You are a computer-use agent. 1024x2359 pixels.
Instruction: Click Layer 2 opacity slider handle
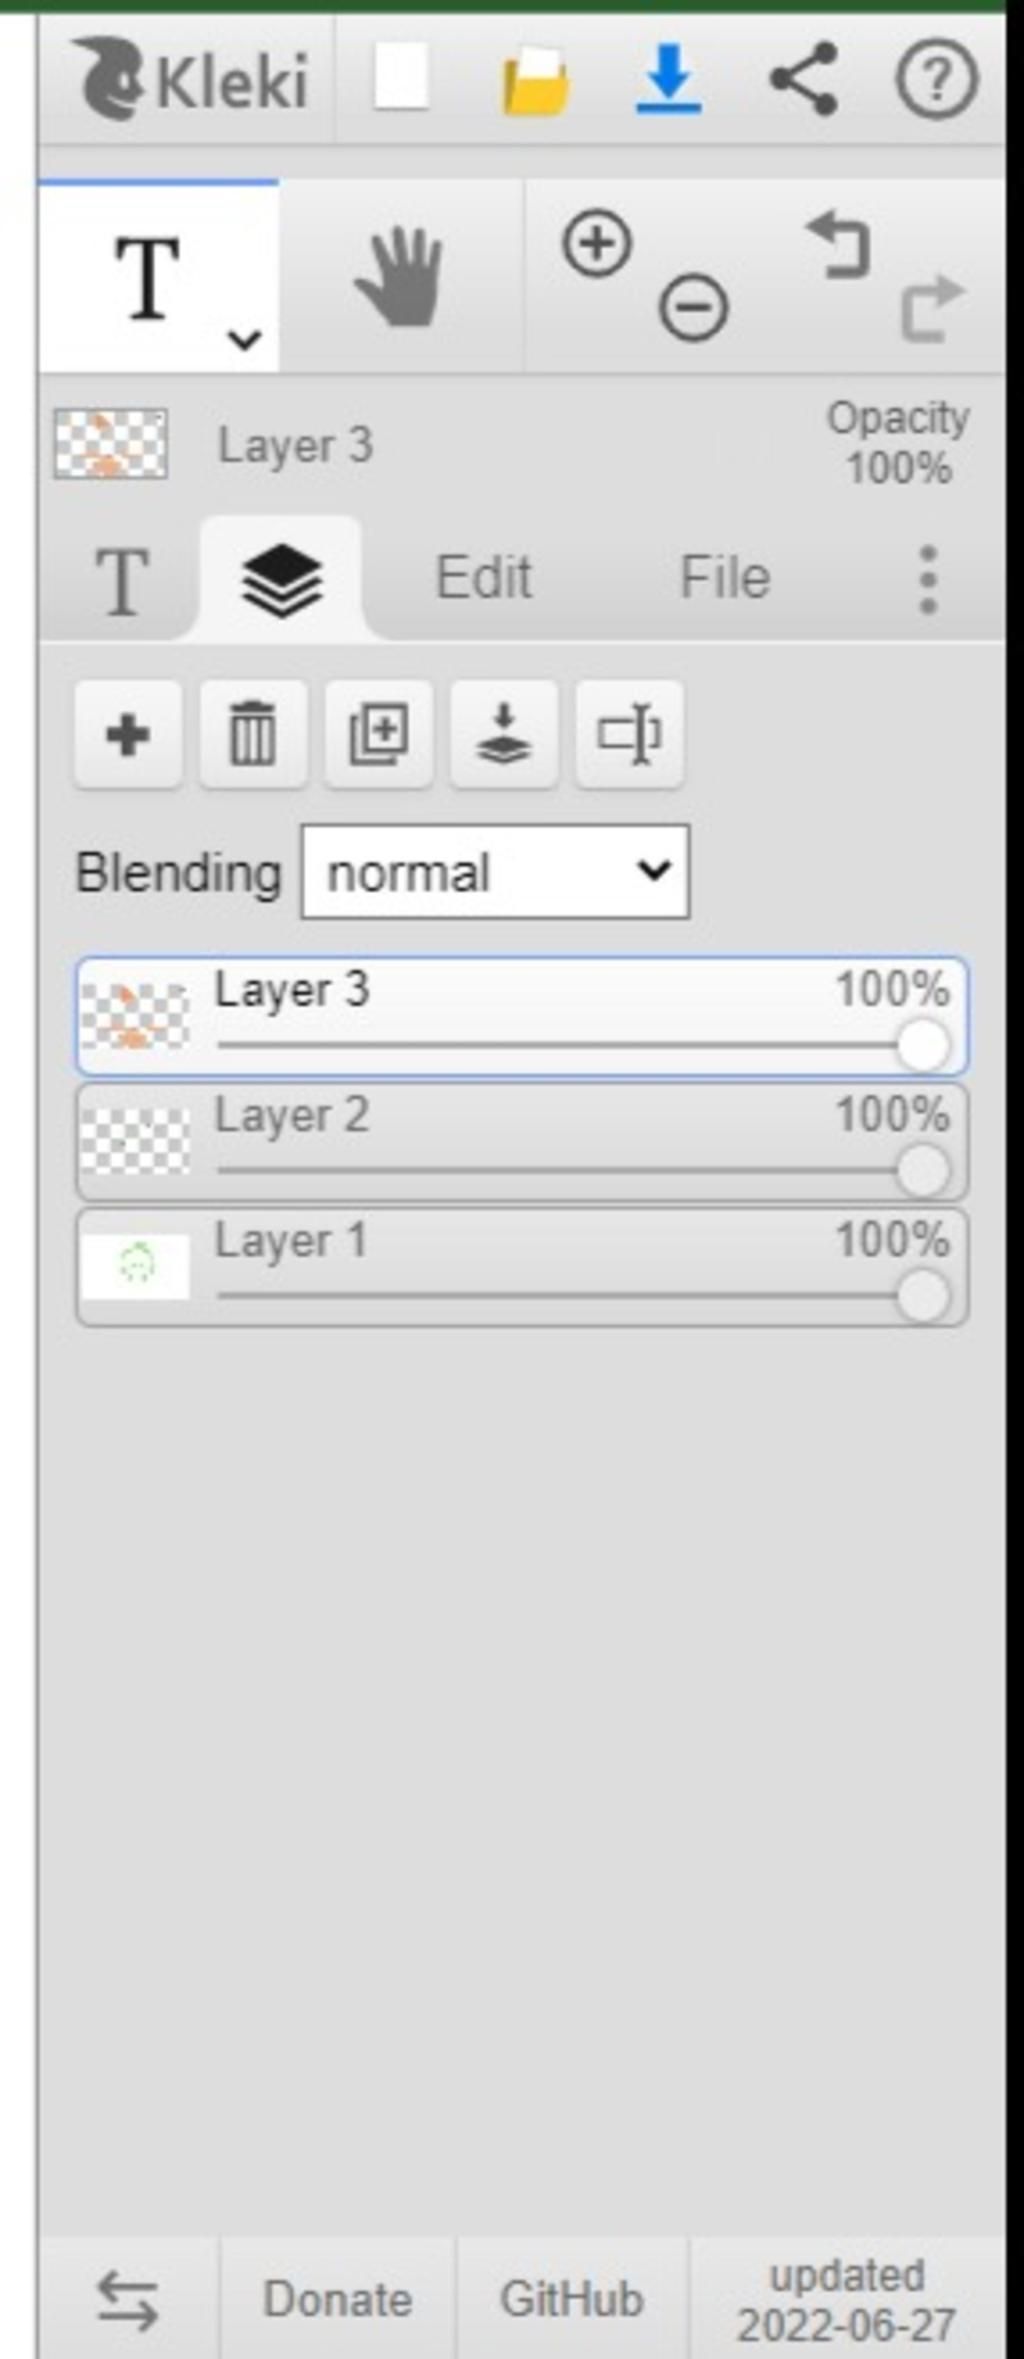pos(923,1170)
